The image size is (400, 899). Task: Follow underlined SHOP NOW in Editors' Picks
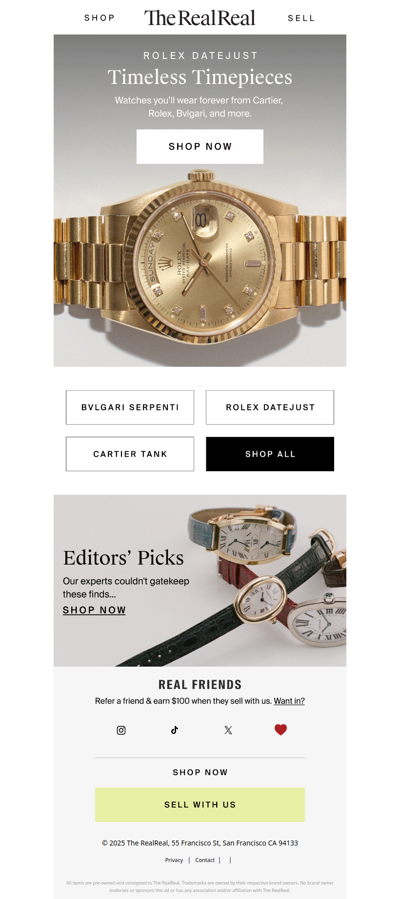(94, 610)
